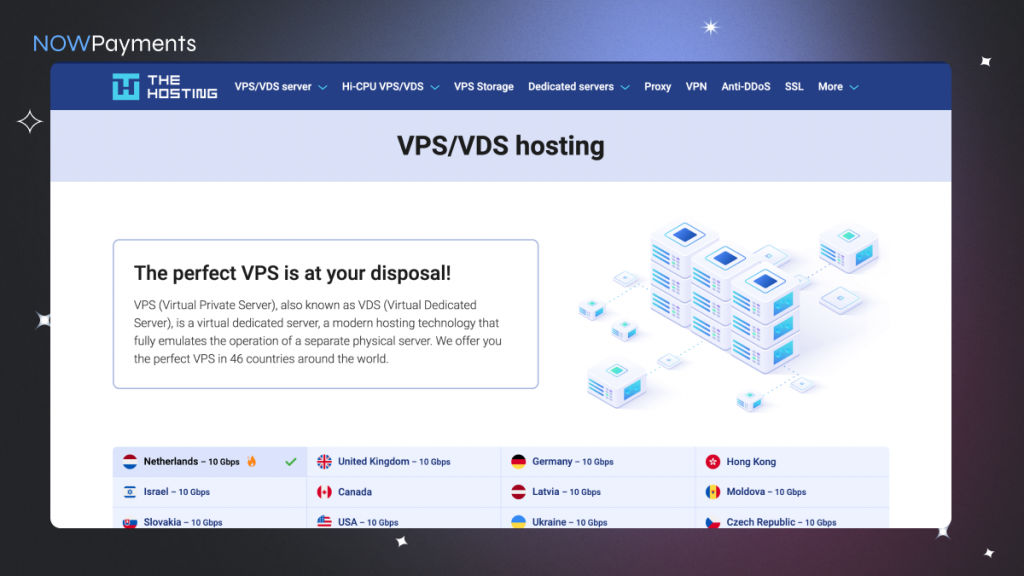Open the Hi-CPU VPS/VDS menu
1024x576 pixels.
383,86
